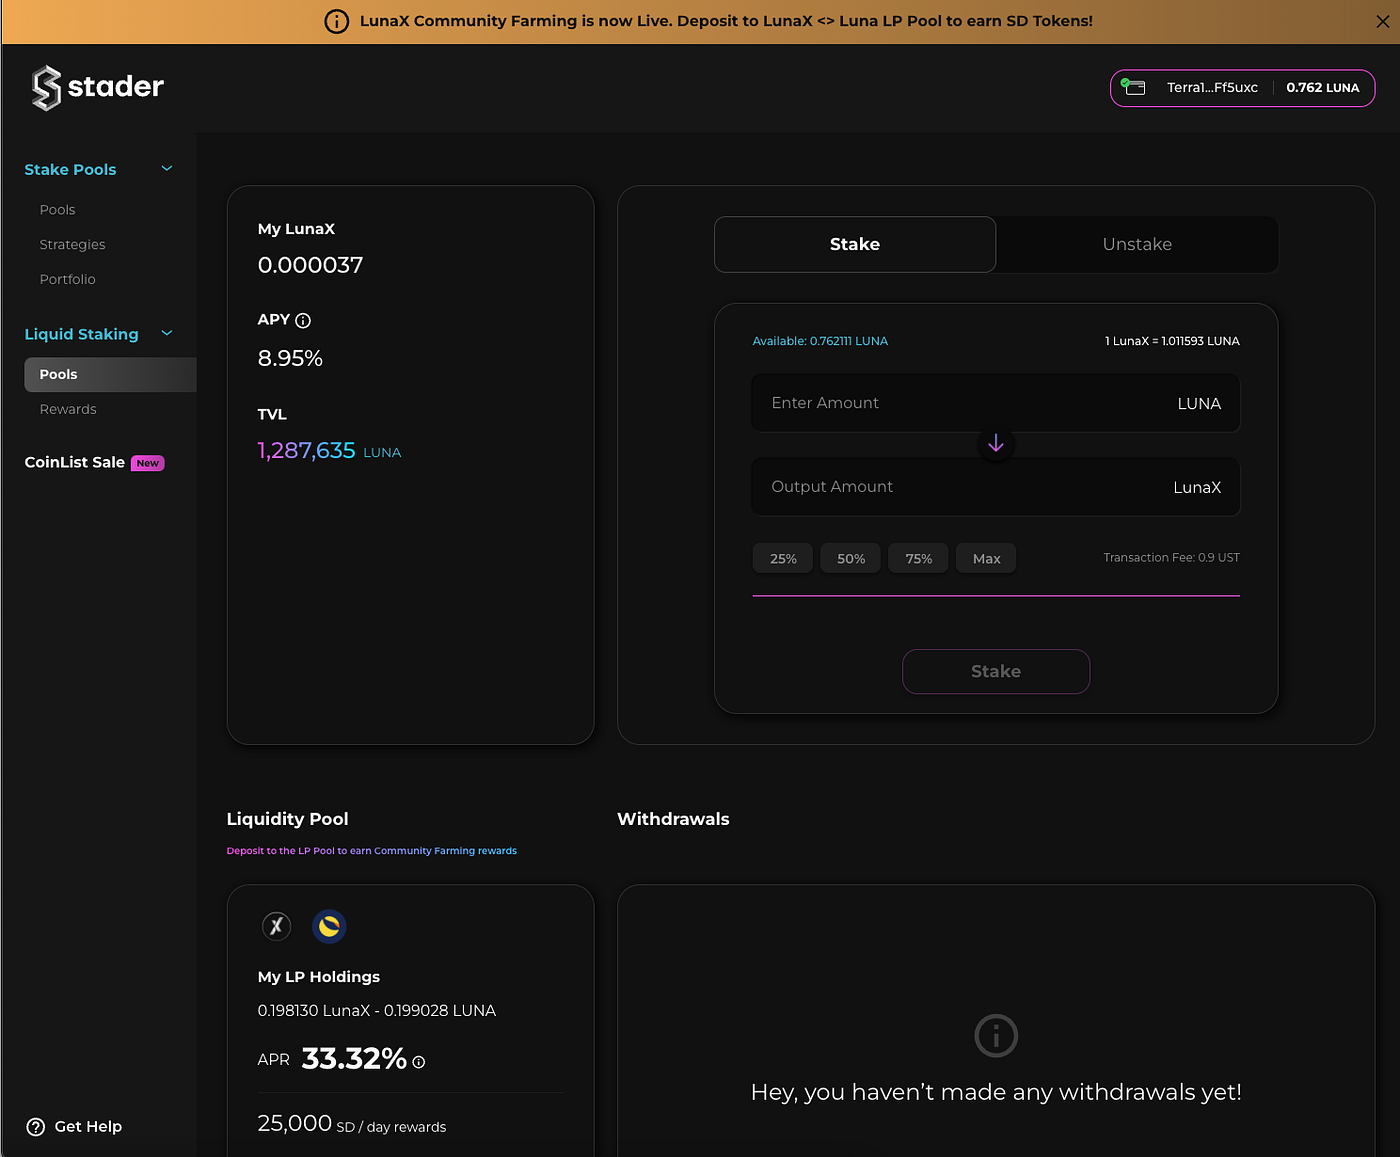Open CoinList Sale page

(x=74, y=462)
